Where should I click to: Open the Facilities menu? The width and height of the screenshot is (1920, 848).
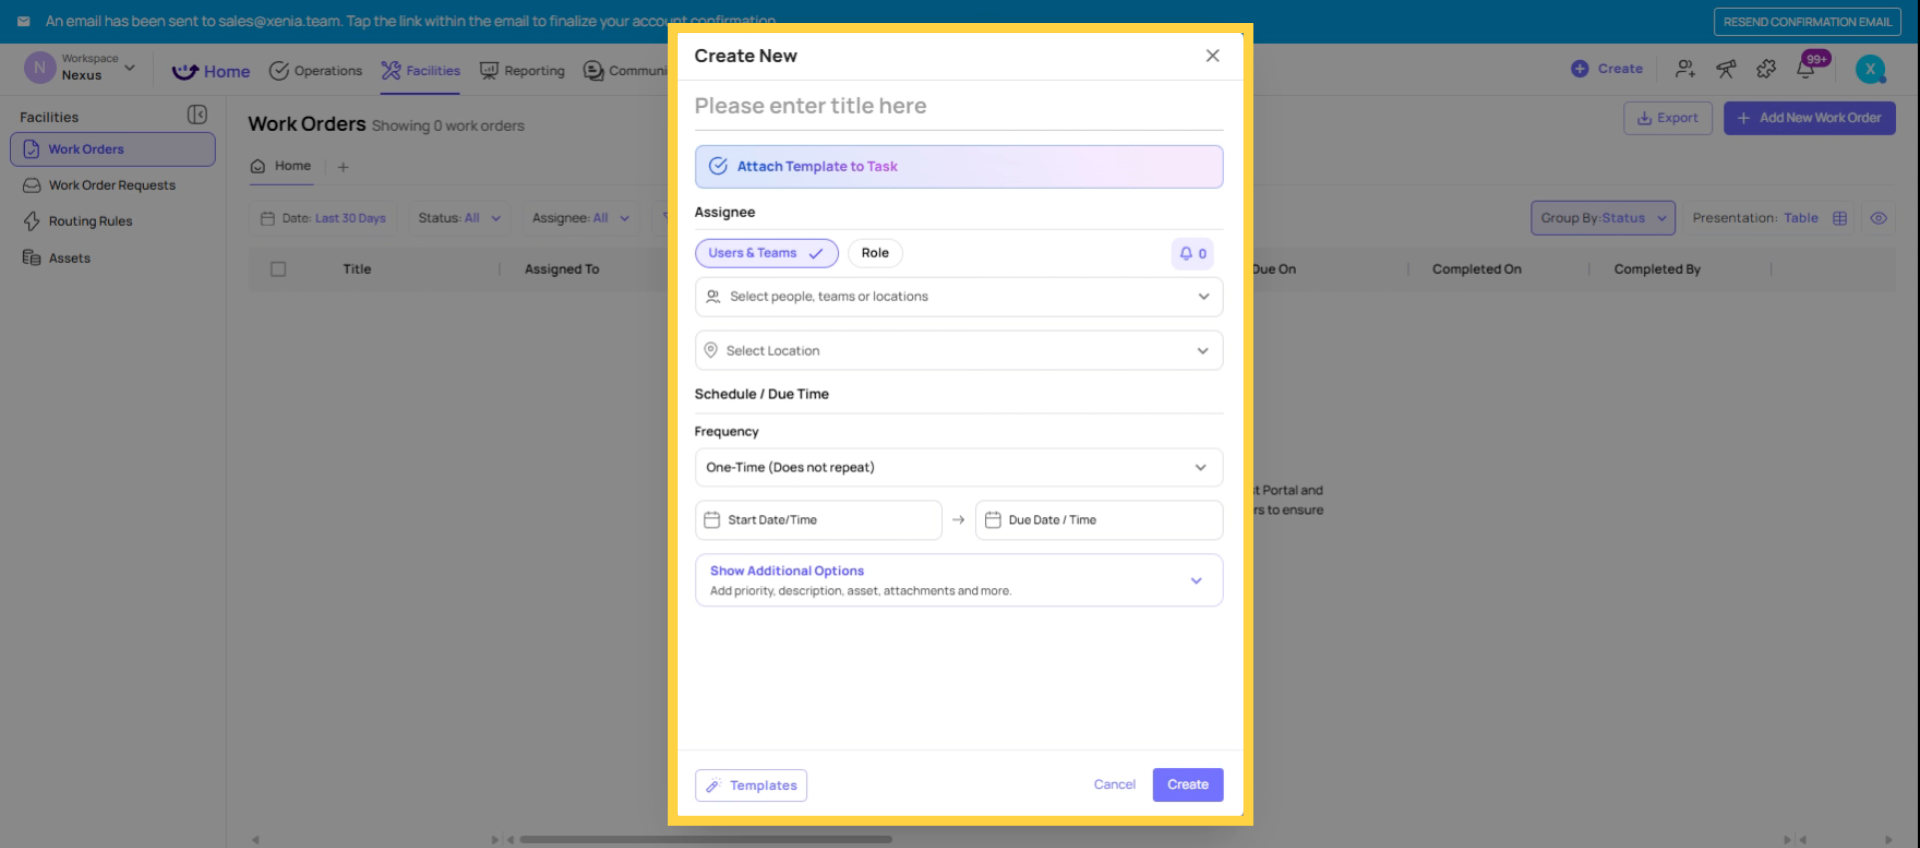pos(420,71)
